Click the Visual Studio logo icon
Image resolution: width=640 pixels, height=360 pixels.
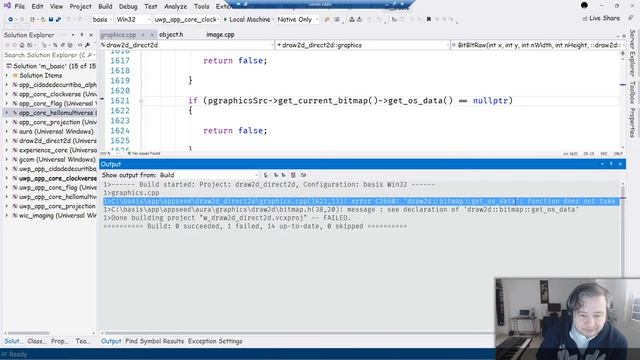(7, 6)
